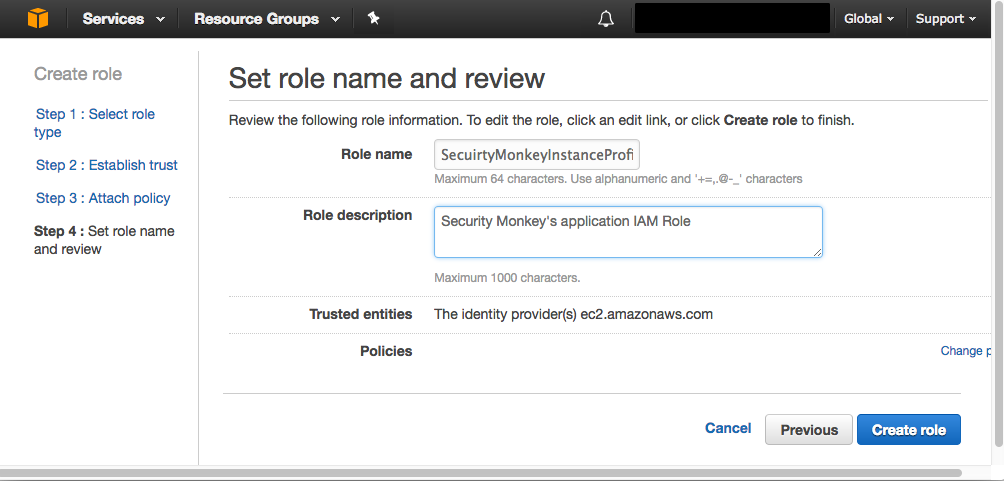Click the Set role name and review heading
1004x481 pixels.
coord(387,78)
